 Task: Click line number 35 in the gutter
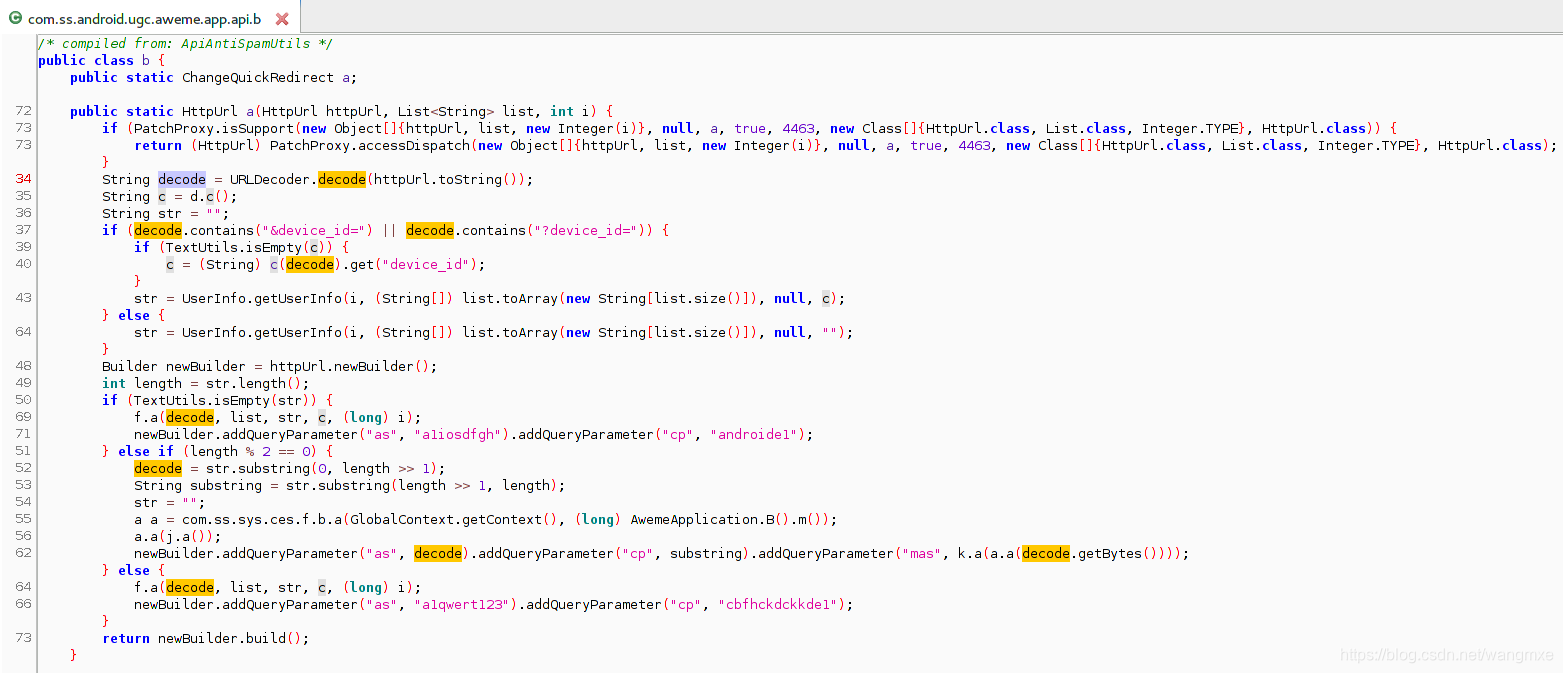coord(25,196)
